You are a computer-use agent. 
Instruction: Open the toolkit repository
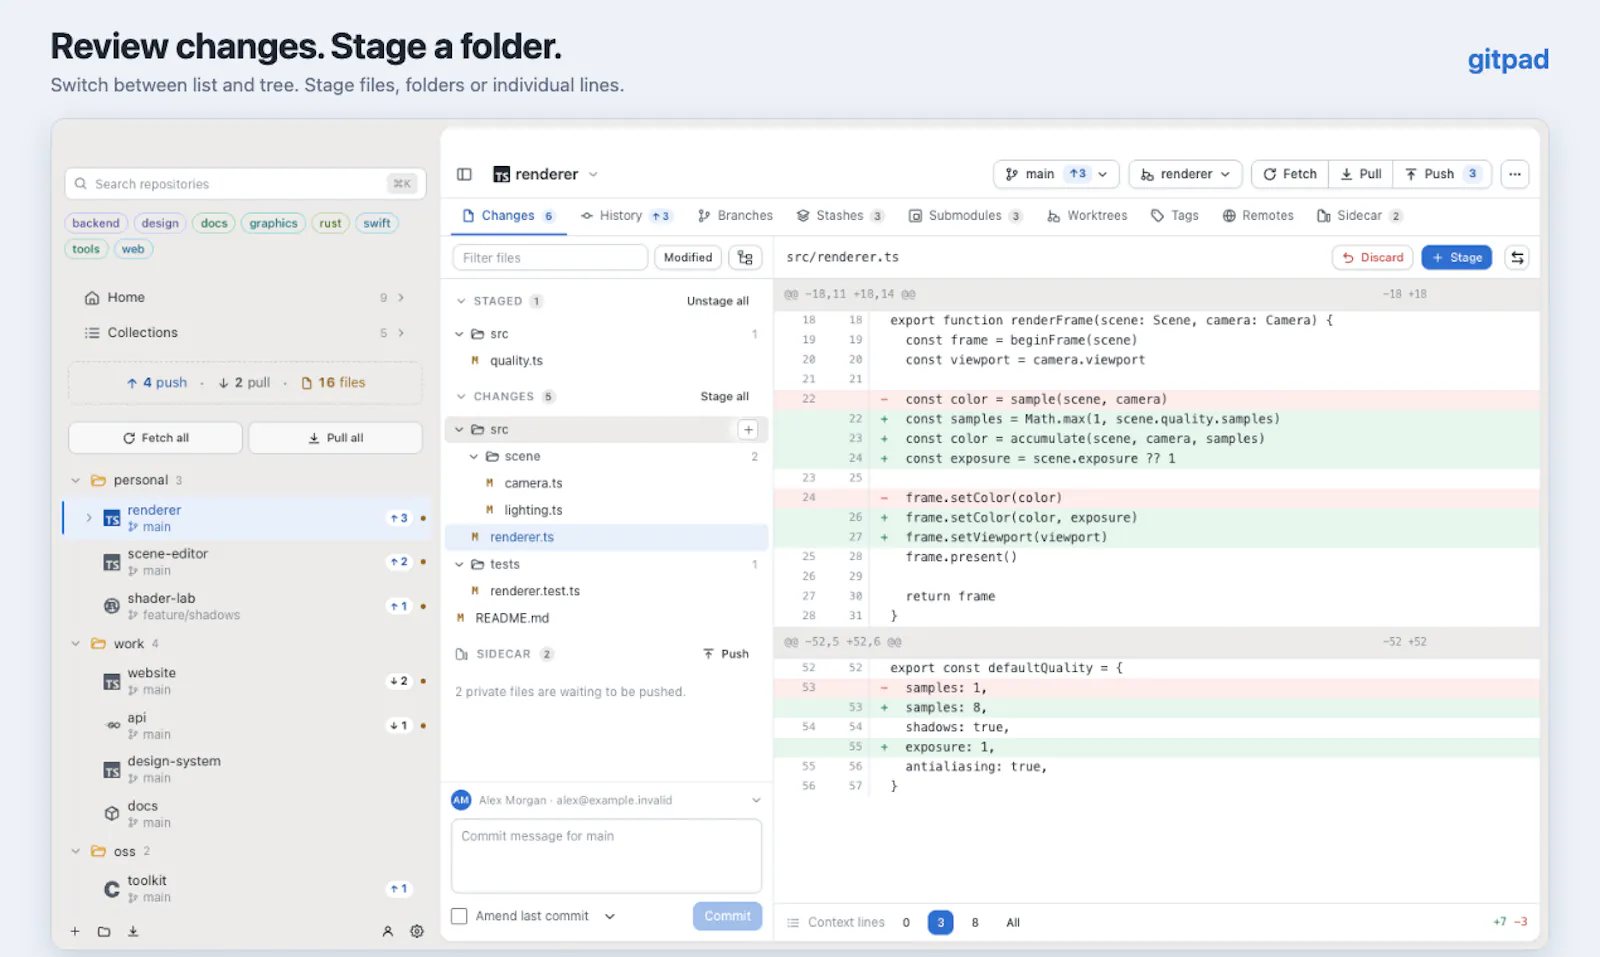tap(247, 889)
